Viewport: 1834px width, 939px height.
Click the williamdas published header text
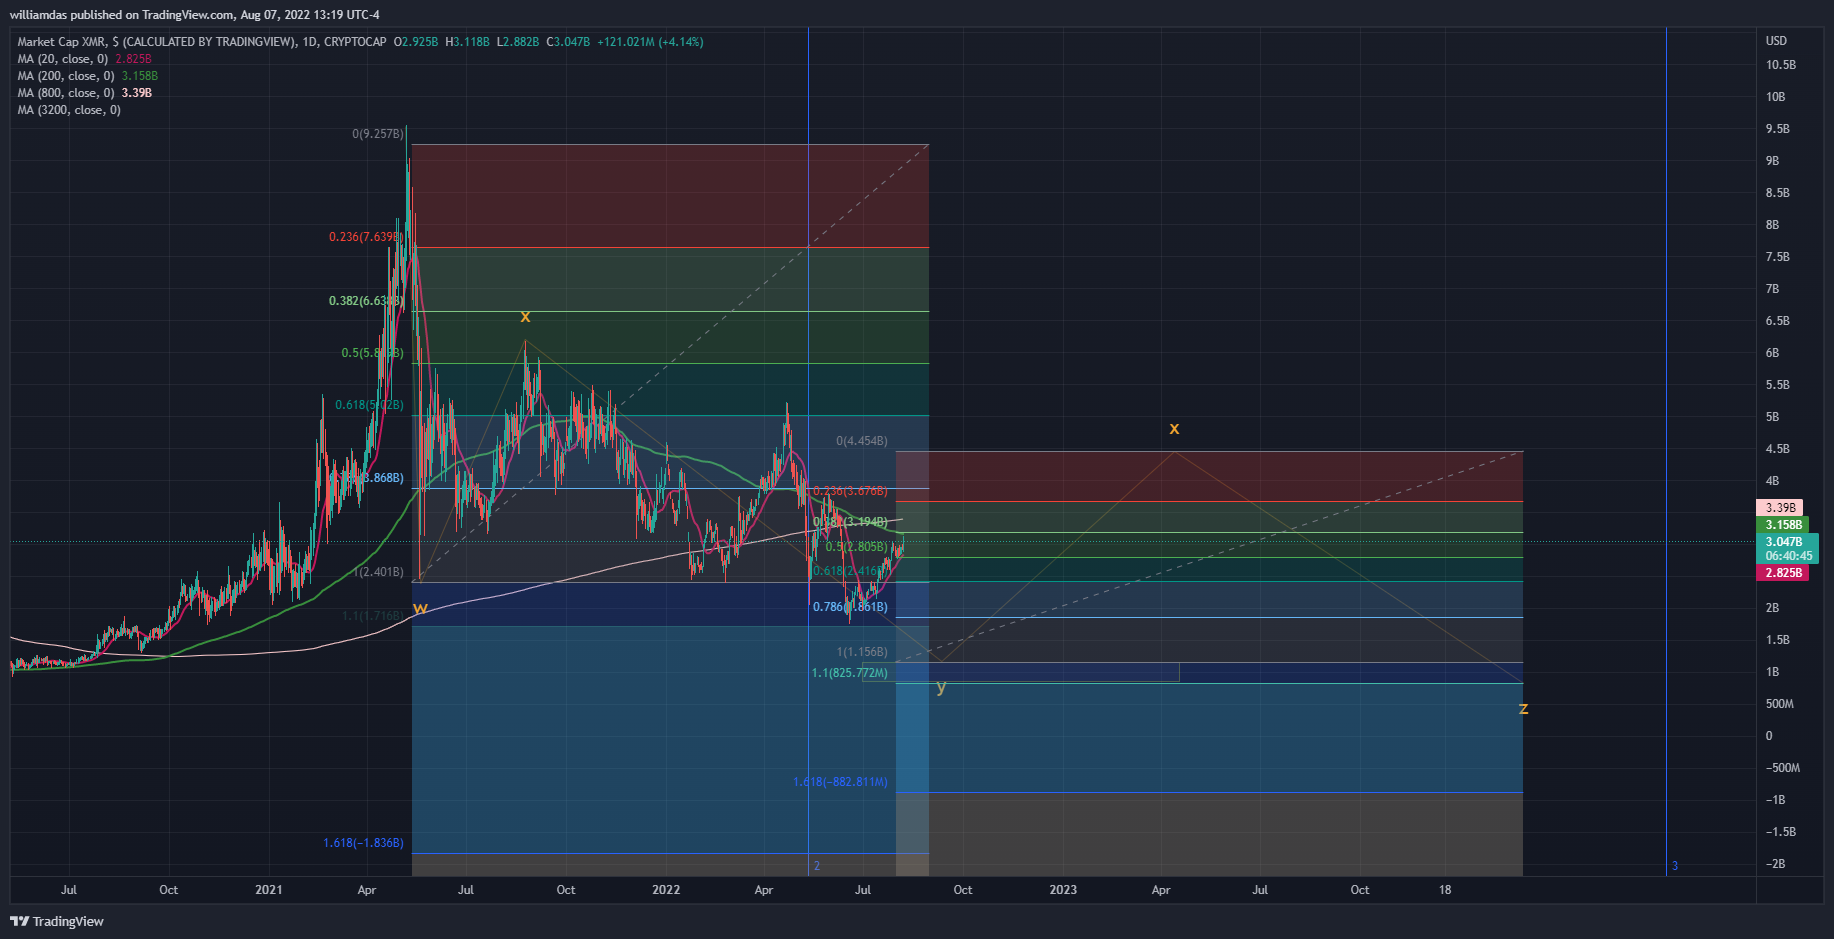(x=194, y=14)
